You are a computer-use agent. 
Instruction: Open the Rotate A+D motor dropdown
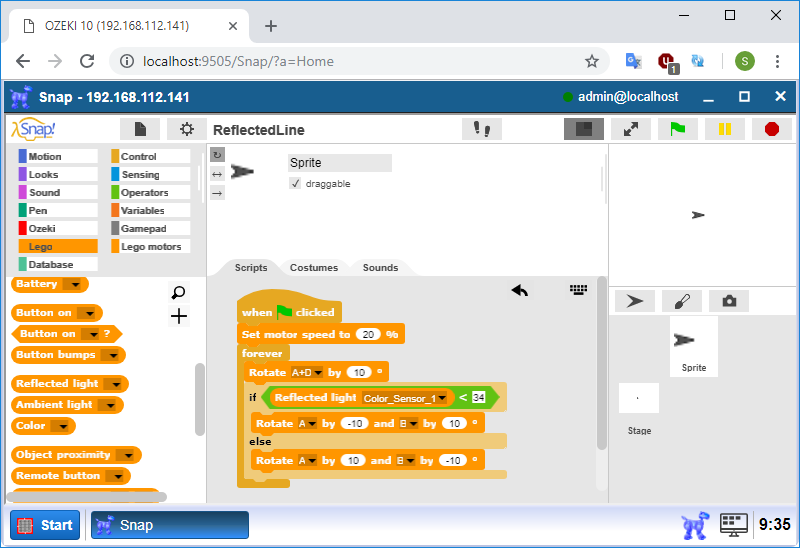[x=318, y=372]
